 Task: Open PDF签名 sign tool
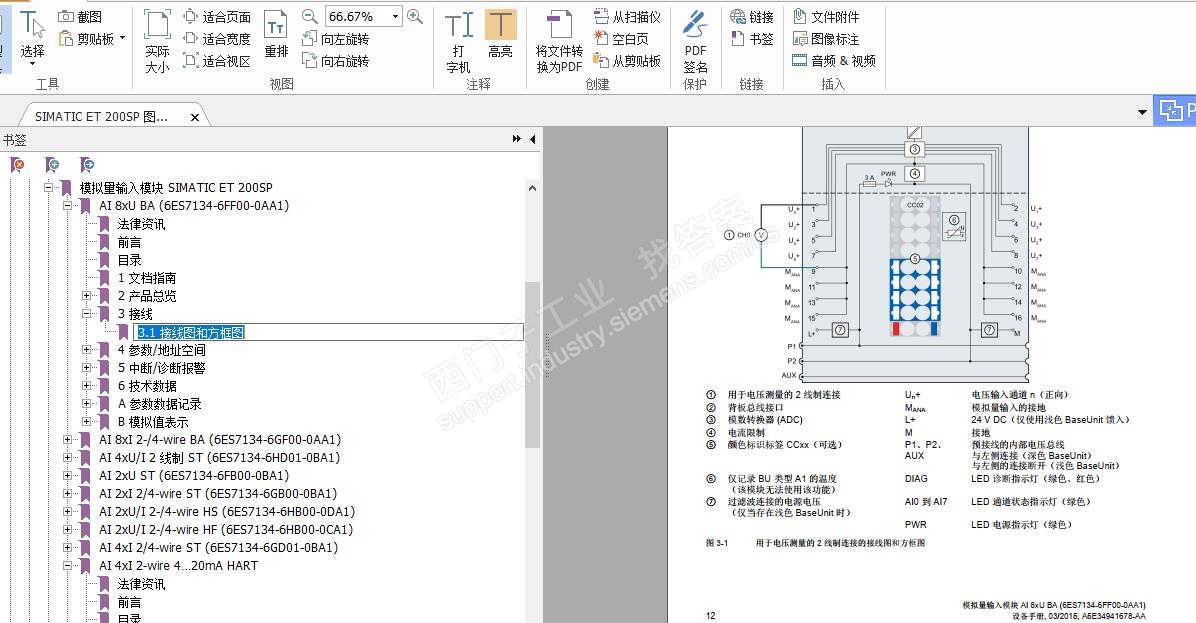click(x=695, y=42)
